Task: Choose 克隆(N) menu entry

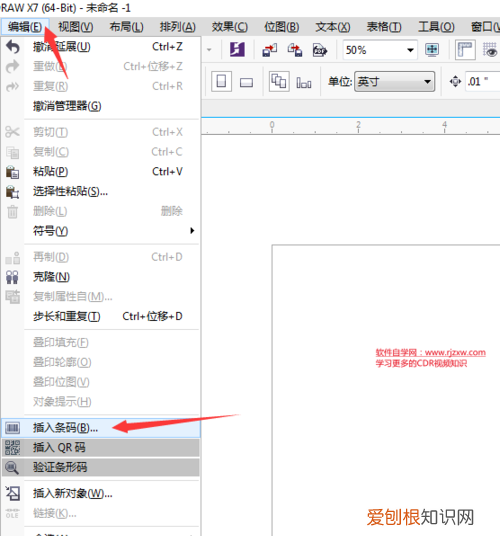Action: (x=101, y=277)
